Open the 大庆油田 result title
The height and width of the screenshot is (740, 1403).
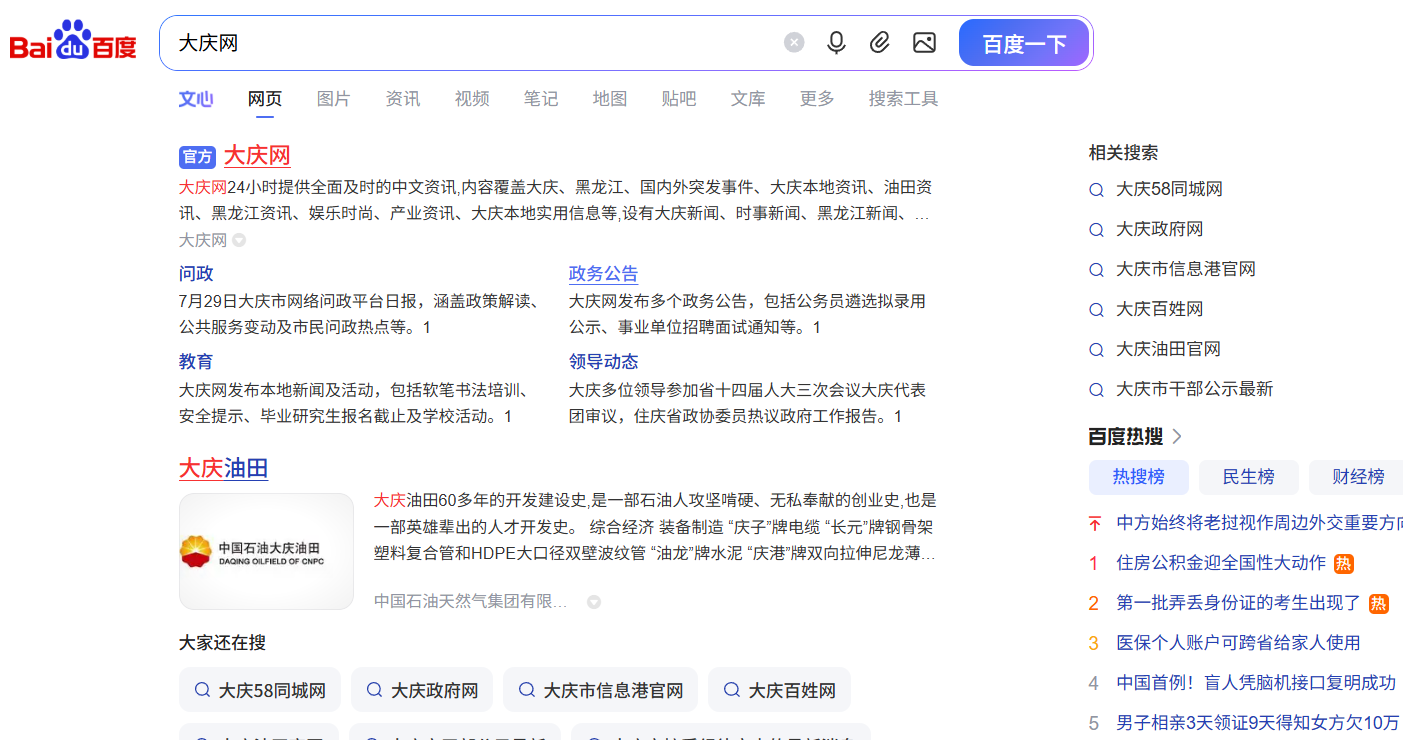[224, 469]
